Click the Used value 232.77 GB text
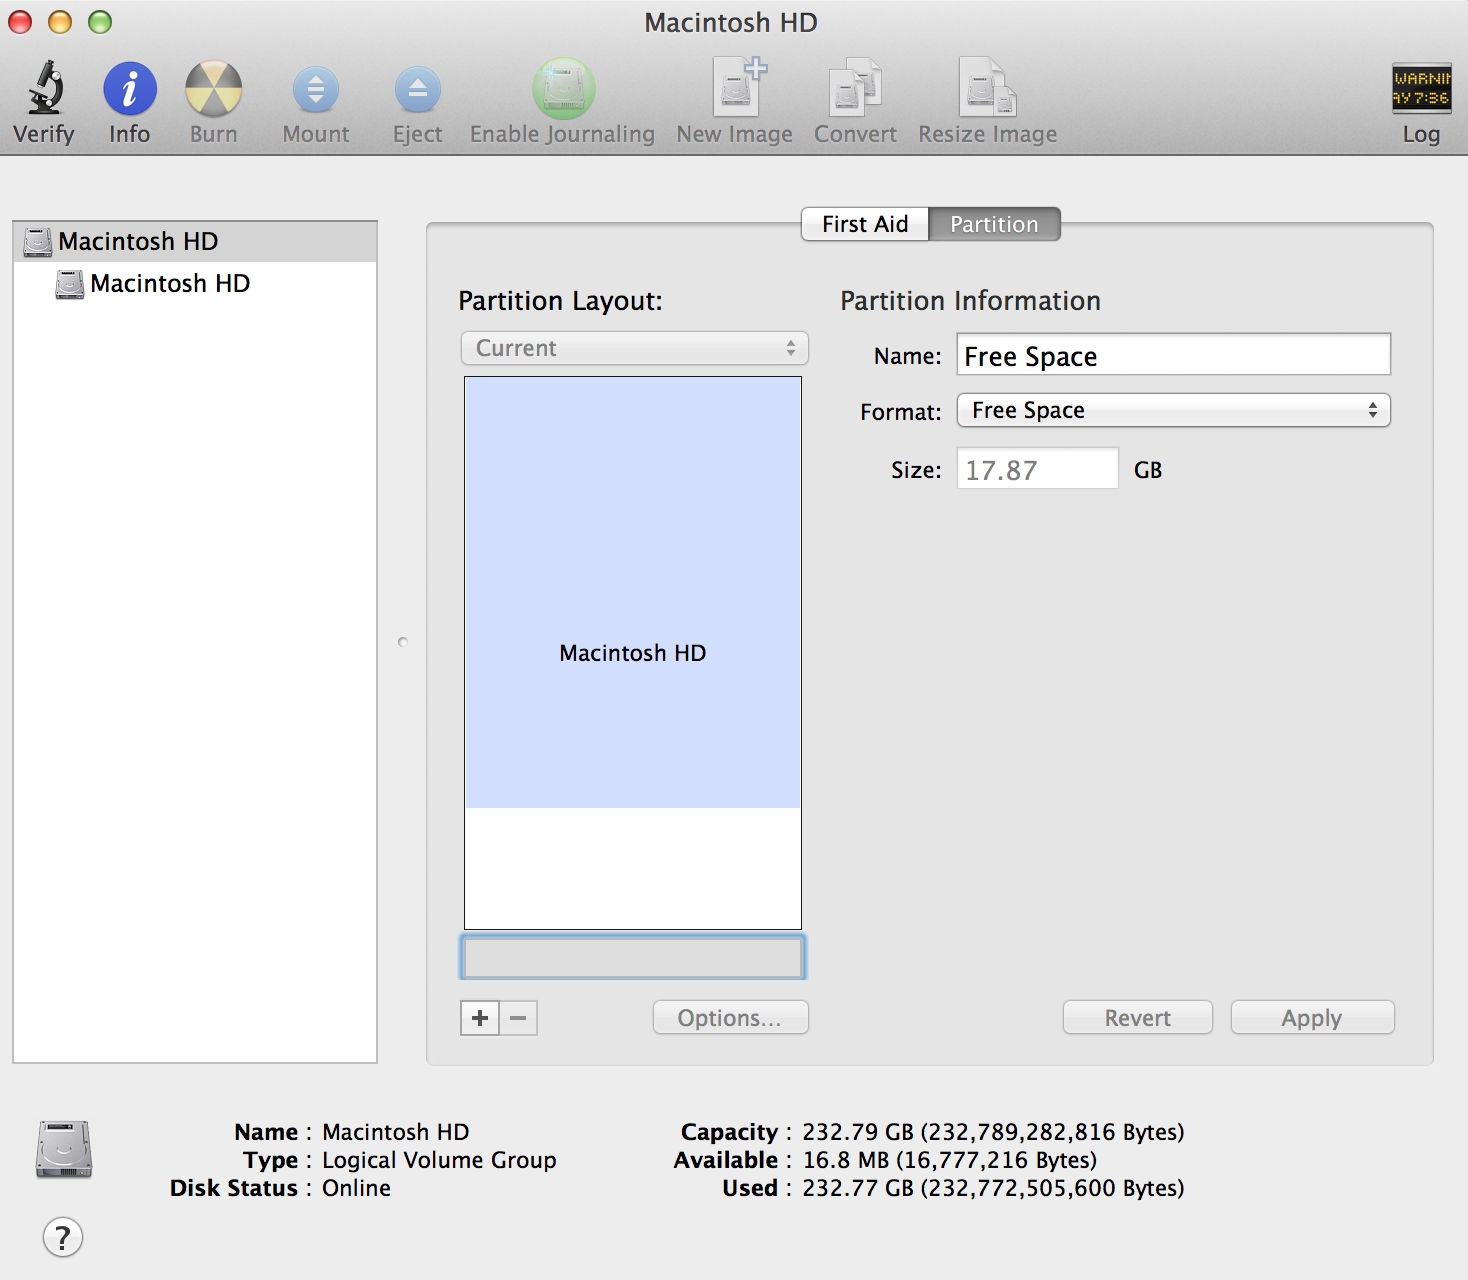The height and width of the screenshot is (1280, 1468). pyautogui.click(x=993, y=1188)
